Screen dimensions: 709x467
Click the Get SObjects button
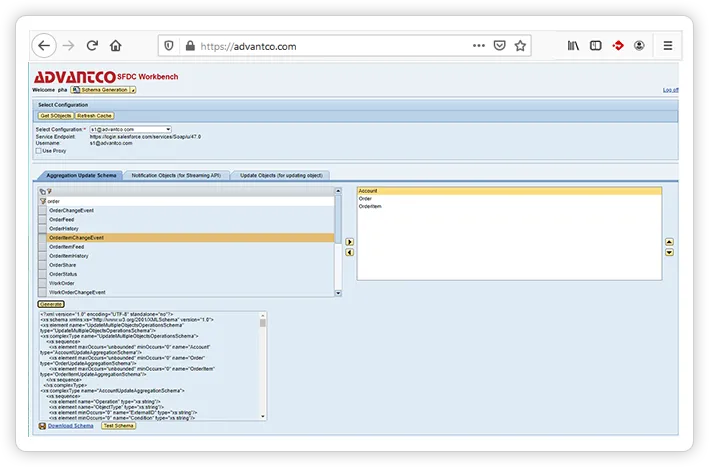pyautogui.click(x=56, y=116)
